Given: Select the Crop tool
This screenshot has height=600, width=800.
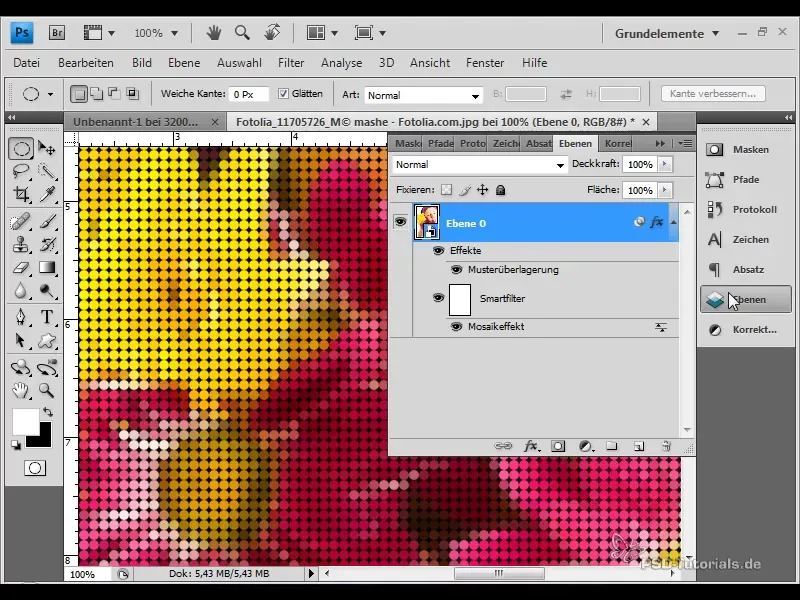Looking at the screenshot, I should point(21,194).
